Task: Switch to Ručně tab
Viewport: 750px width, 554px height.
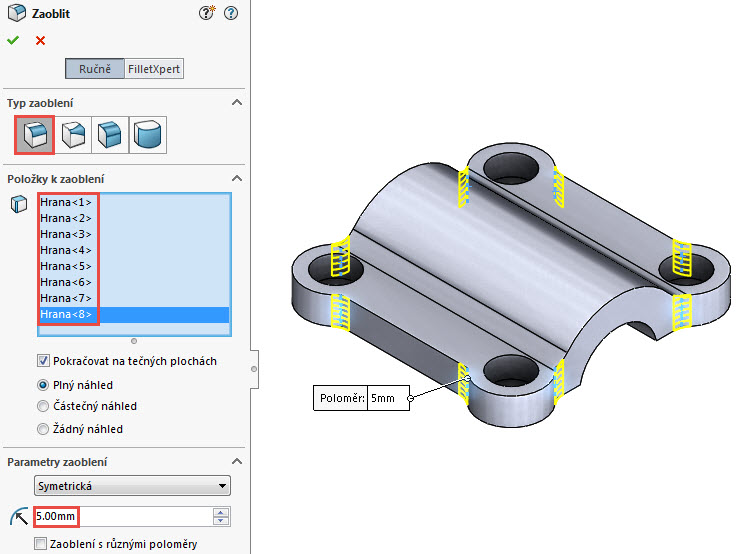Action: [x=95, y=69]
